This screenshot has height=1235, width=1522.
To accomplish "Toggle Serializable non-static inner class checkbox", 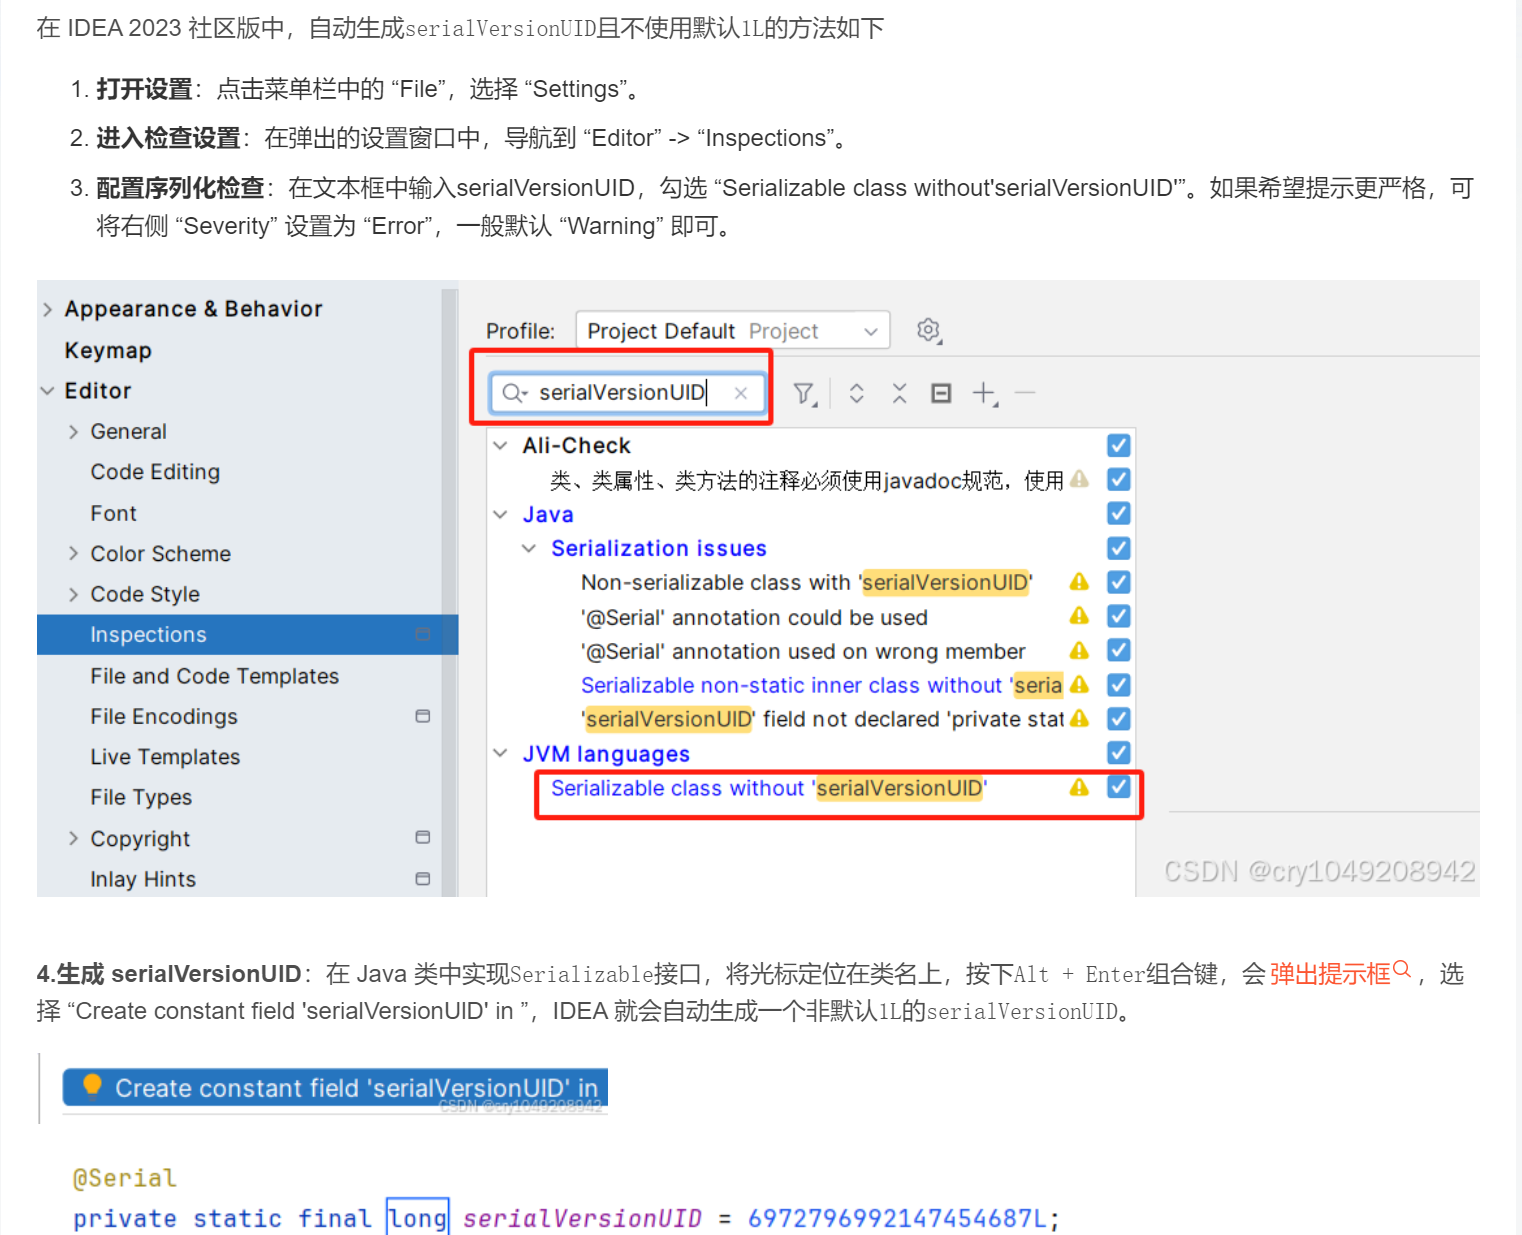I will coord(1119,685).
